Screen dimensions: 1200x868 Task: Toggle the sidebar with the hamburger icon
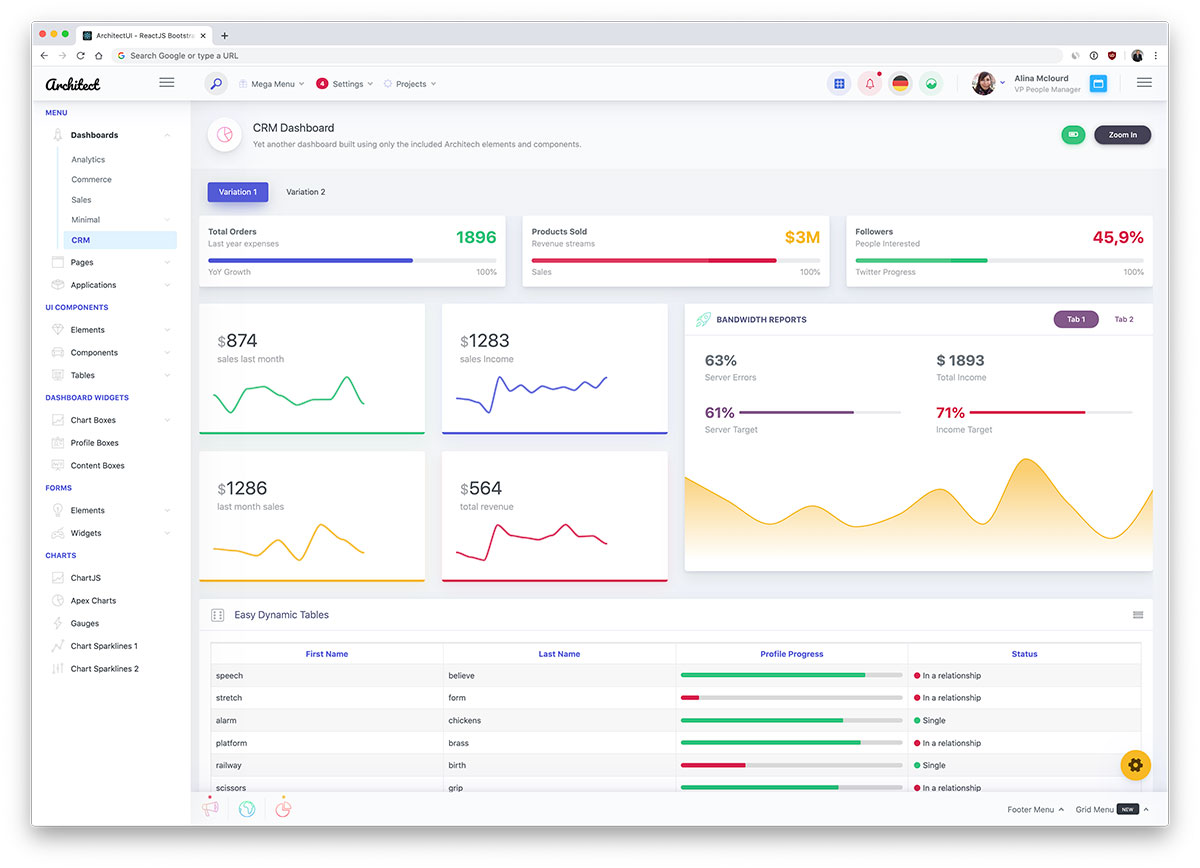coord(167,82)
